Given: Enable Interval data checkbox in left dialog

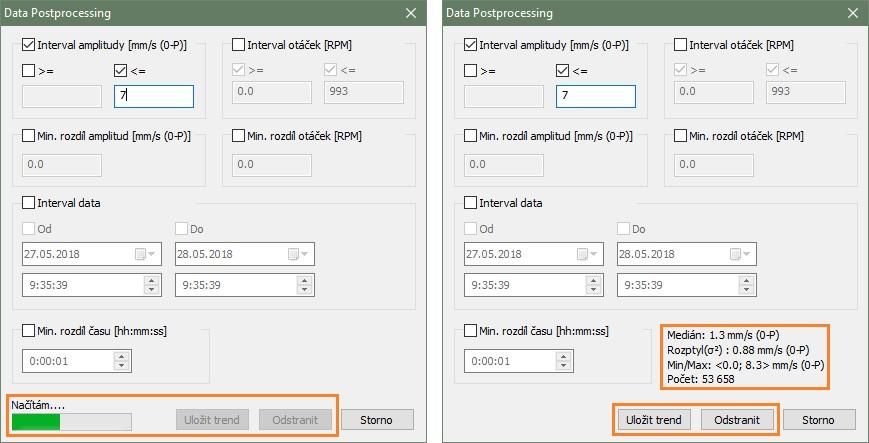Looking at the screenshot, I should point(29,202).
